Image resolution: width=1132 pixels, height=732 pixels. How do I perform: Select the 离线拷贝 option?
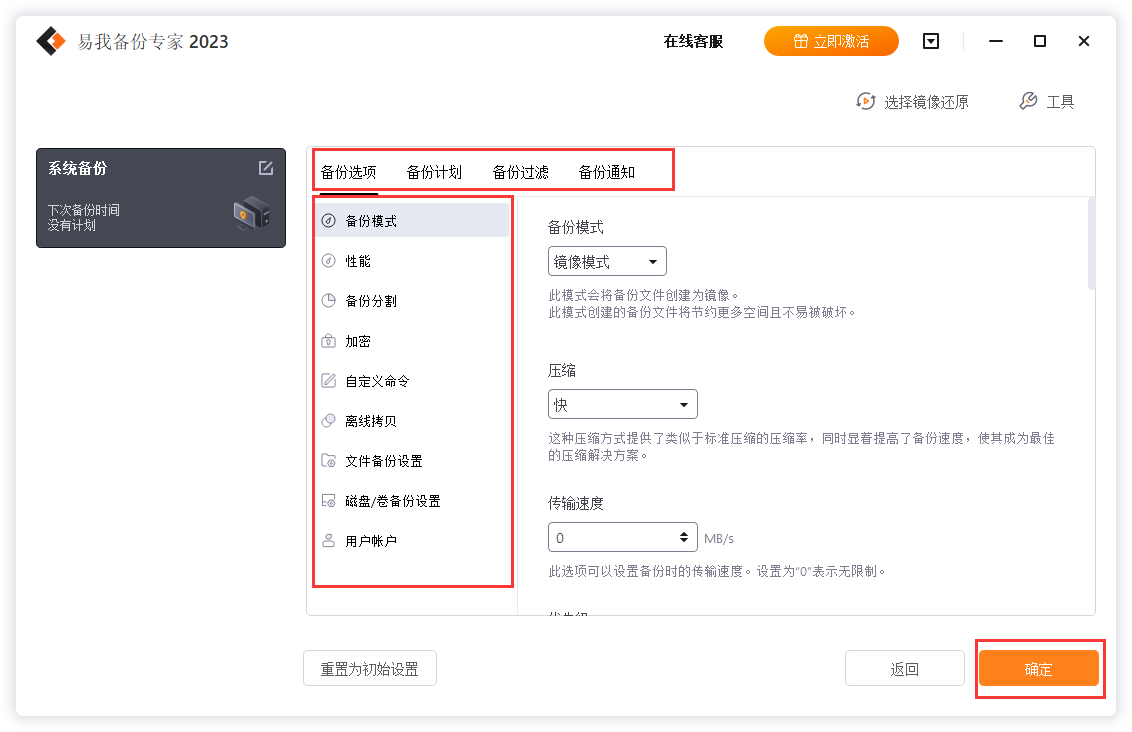click(x=371, y=421)
